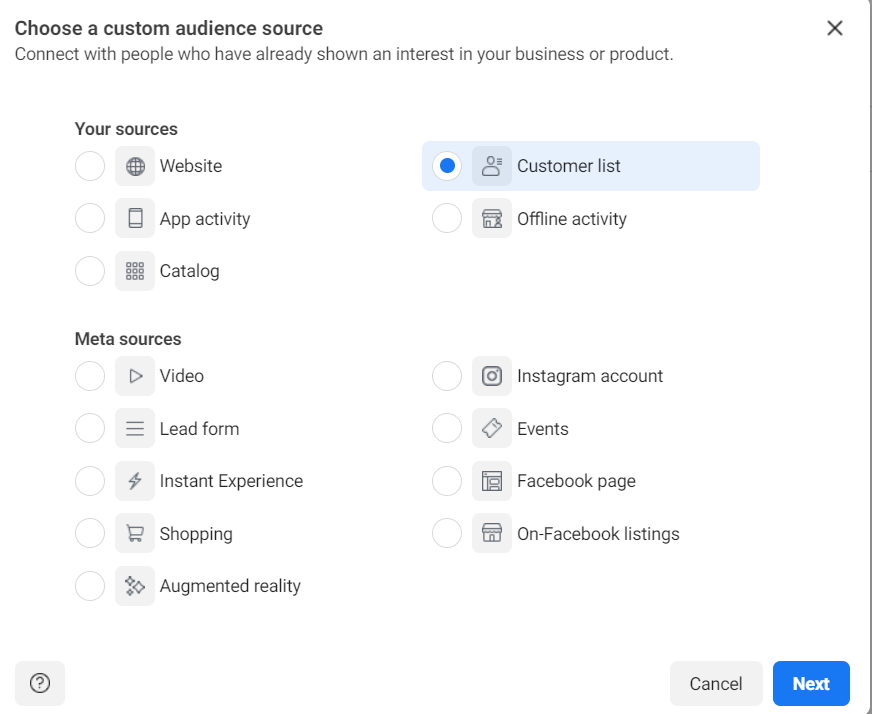
Task: Select the Lead form radio button
Action: (x=90, y=428)
